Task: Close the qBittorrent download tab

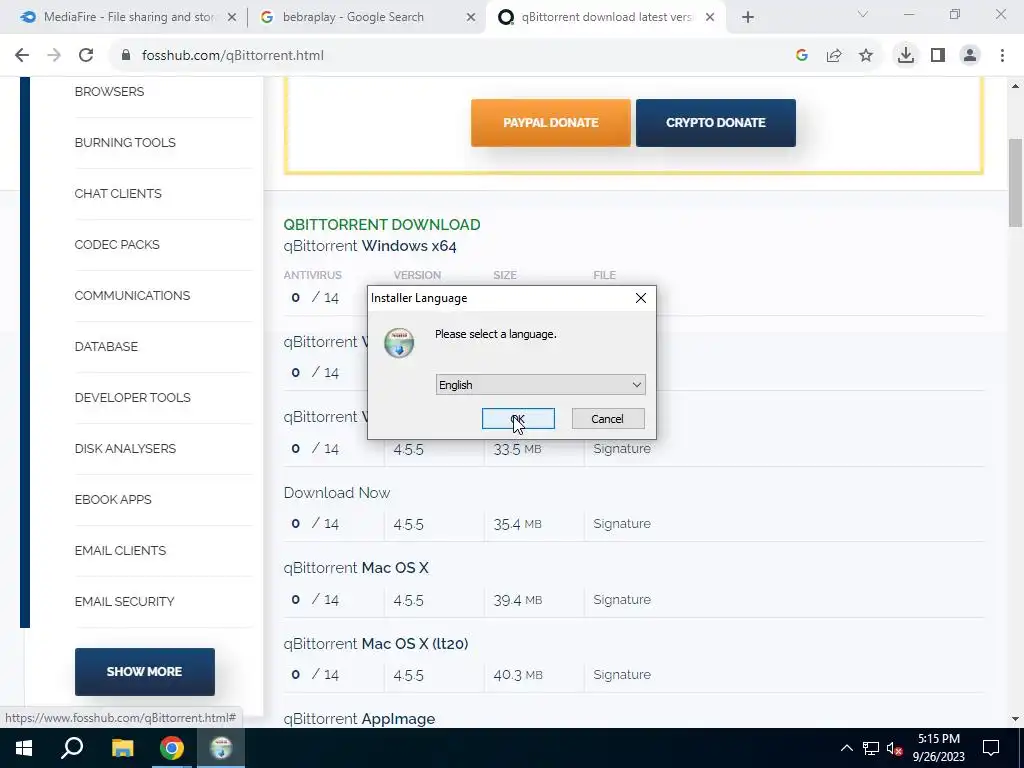Action: (x=710, y=18)
